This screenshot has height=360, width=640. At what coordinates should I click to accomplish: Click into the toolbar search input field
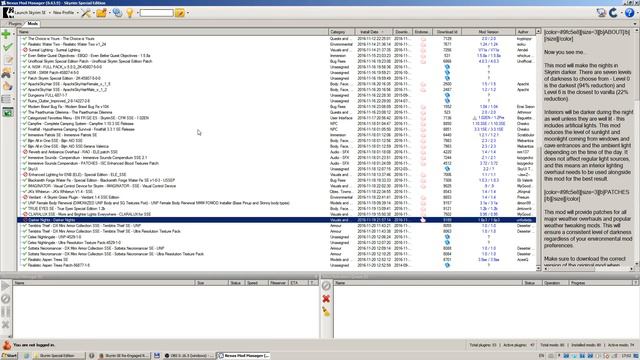(157, 13)
